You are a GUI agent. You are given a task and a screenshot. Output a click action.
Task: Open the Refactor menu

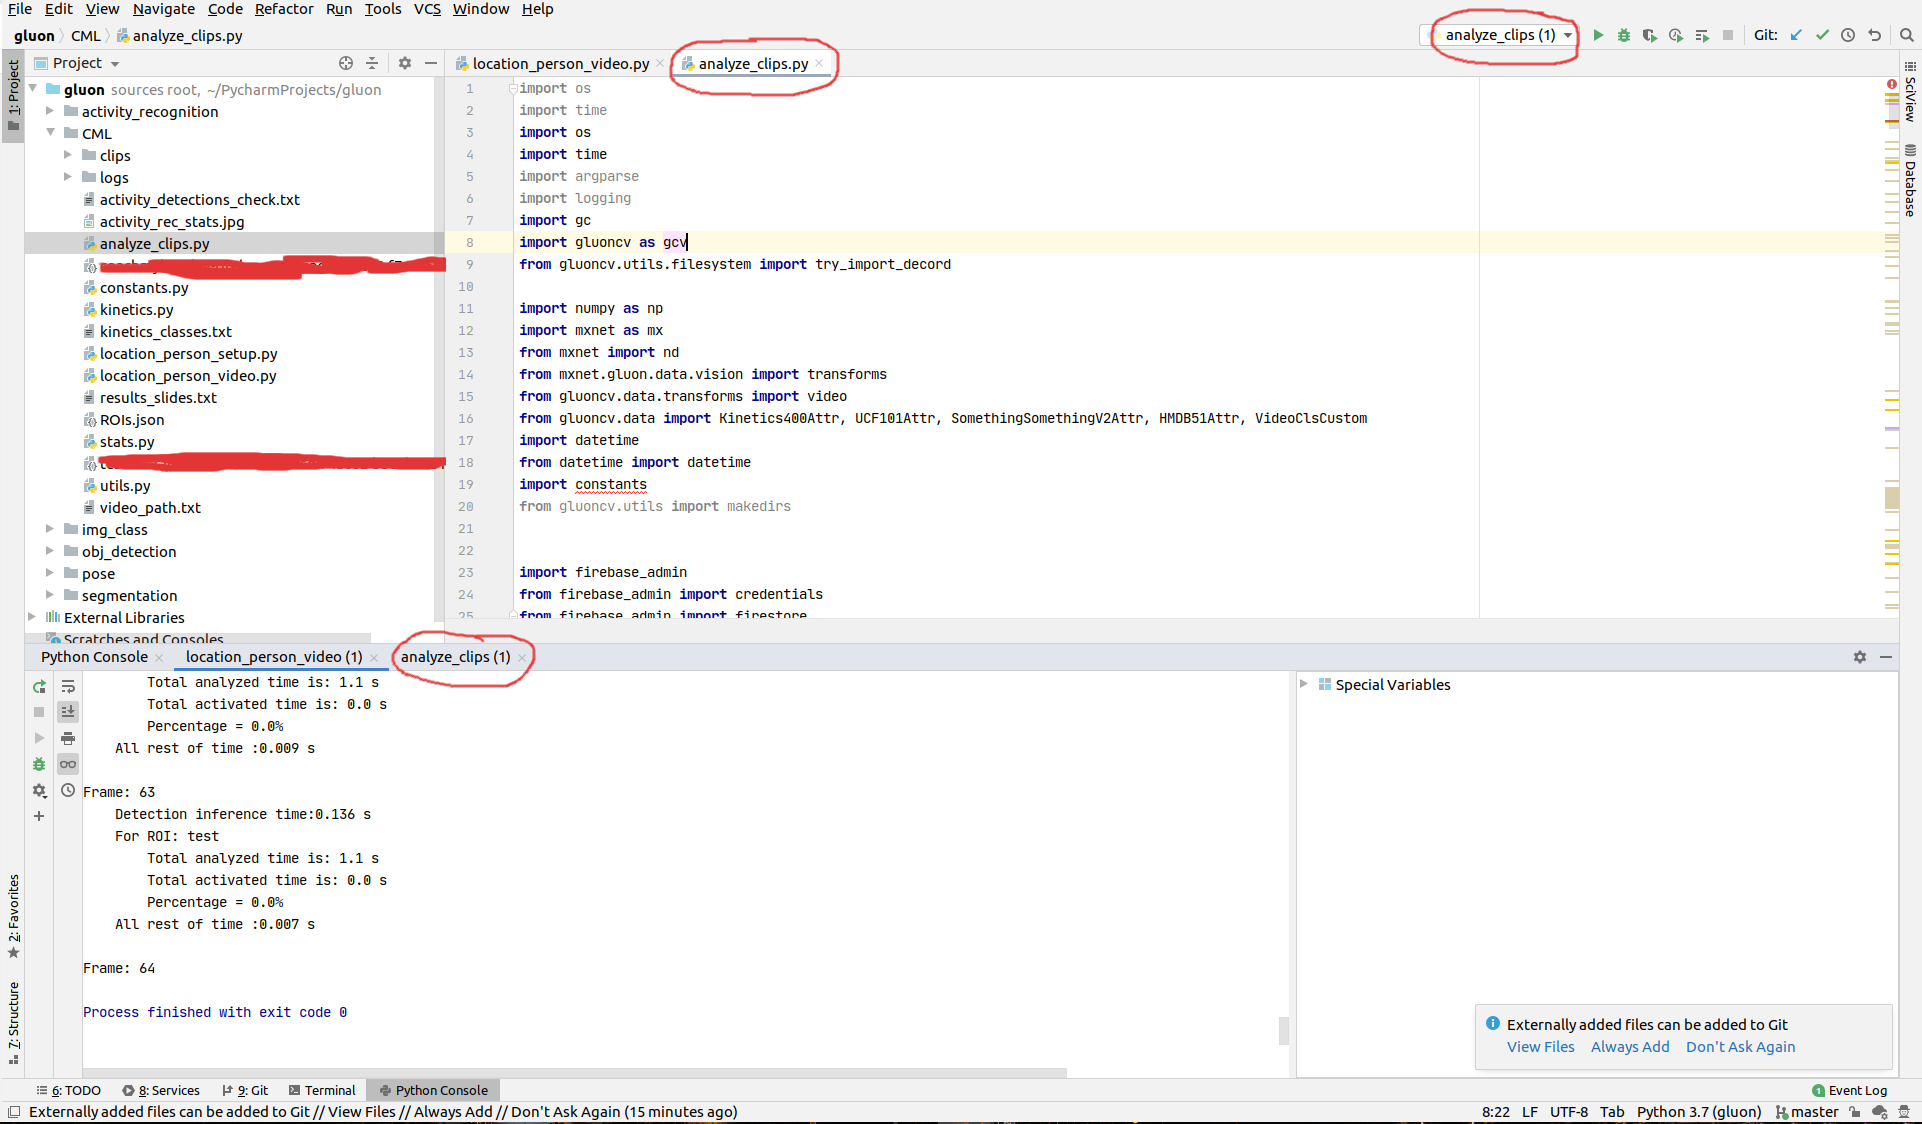[x=283, y=9]
